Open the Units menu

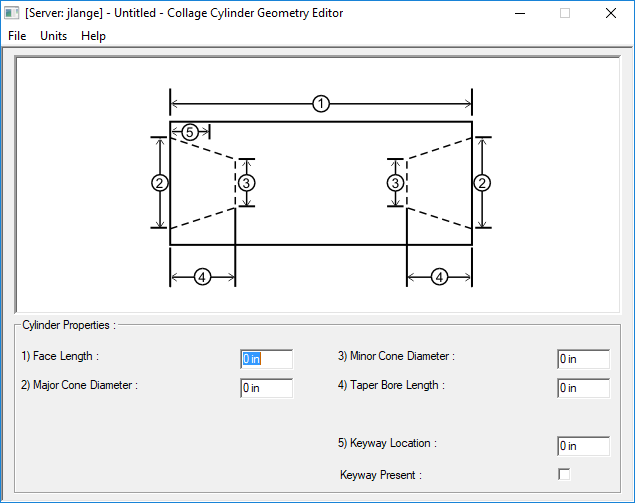pos(53,36)
